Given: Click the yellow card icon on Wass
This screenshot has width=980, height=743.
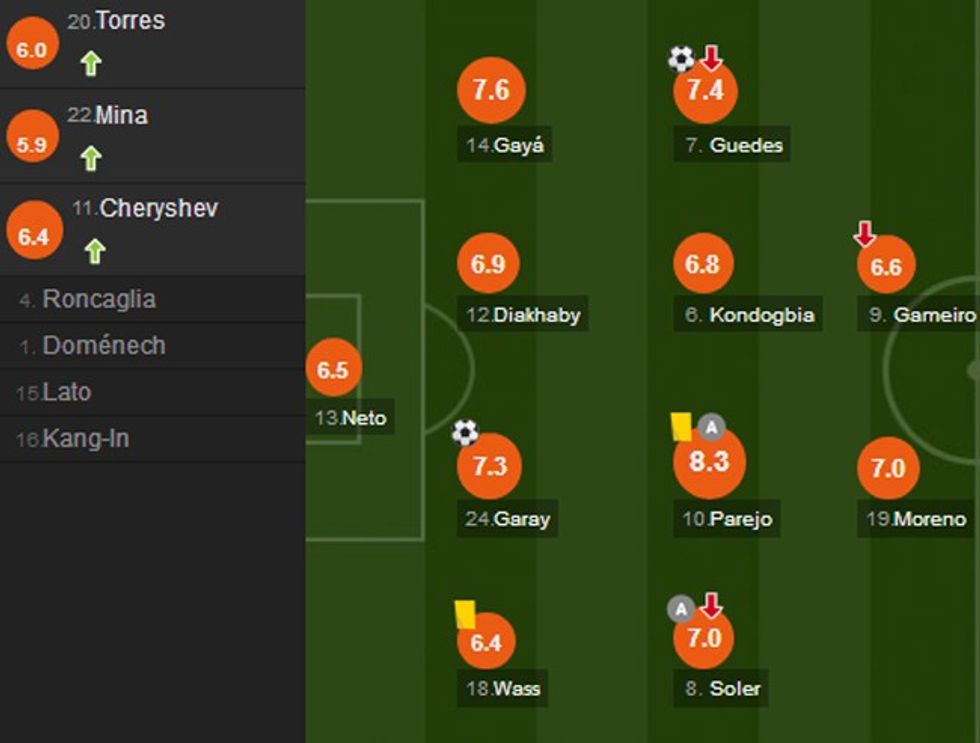Looking at the screenshot, I should click(465, 614).
